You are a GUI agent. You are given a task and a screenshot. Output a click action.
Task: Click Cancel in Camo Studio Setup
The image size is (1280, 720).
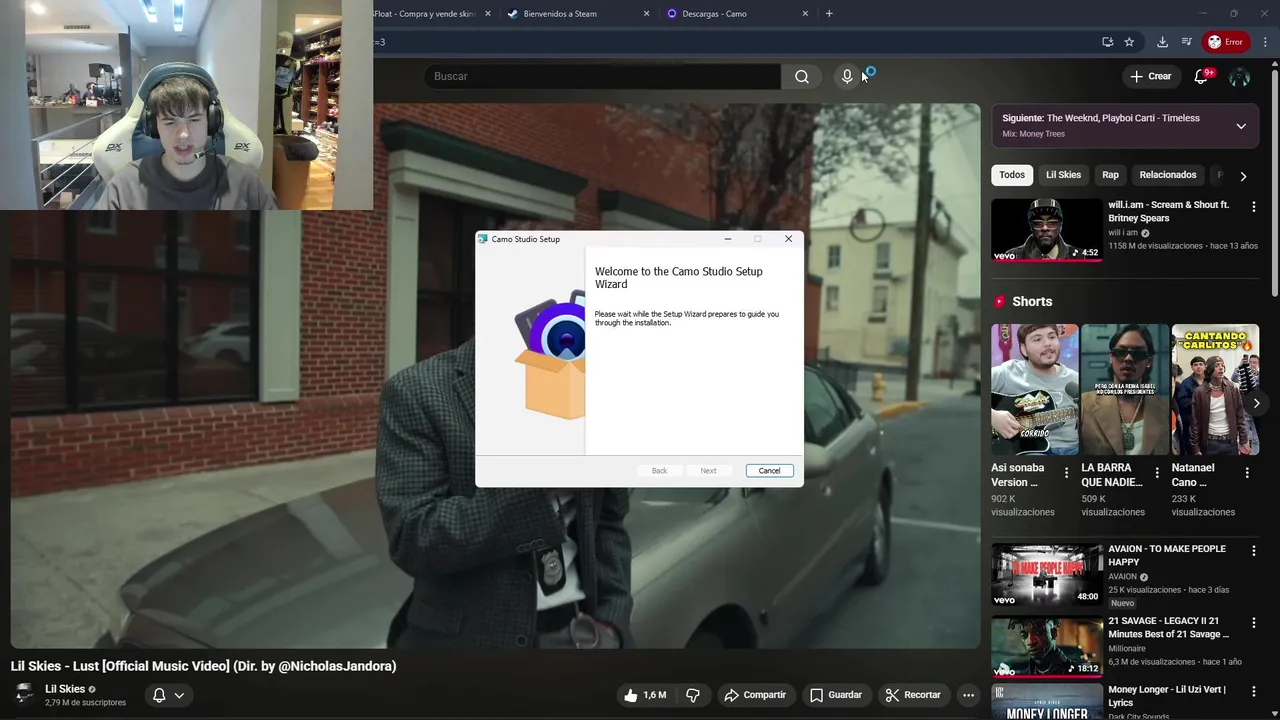tap(769, 471)
